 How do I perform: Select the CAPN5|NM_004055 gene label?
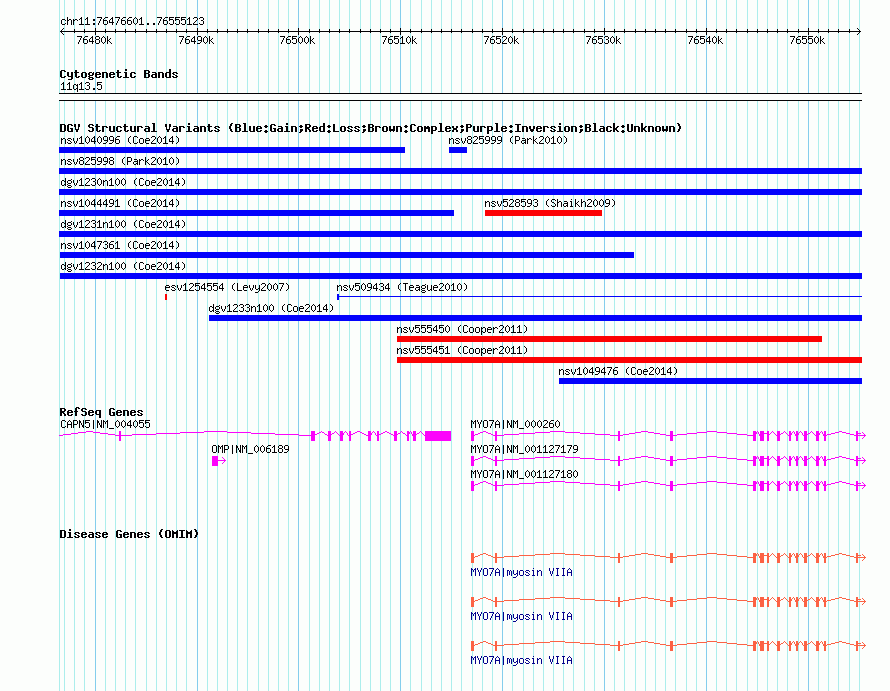[105, 424]
